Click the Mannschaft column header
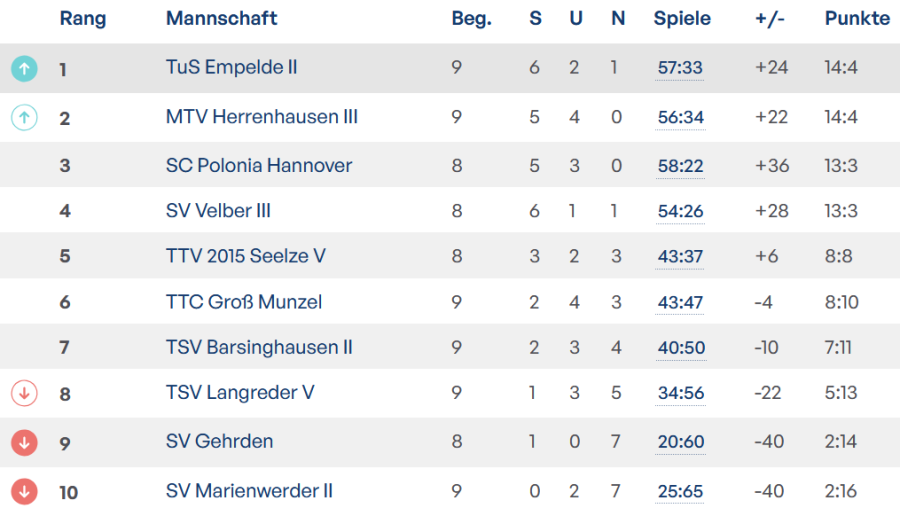This screenshot has height=516, width=900. 221,19
